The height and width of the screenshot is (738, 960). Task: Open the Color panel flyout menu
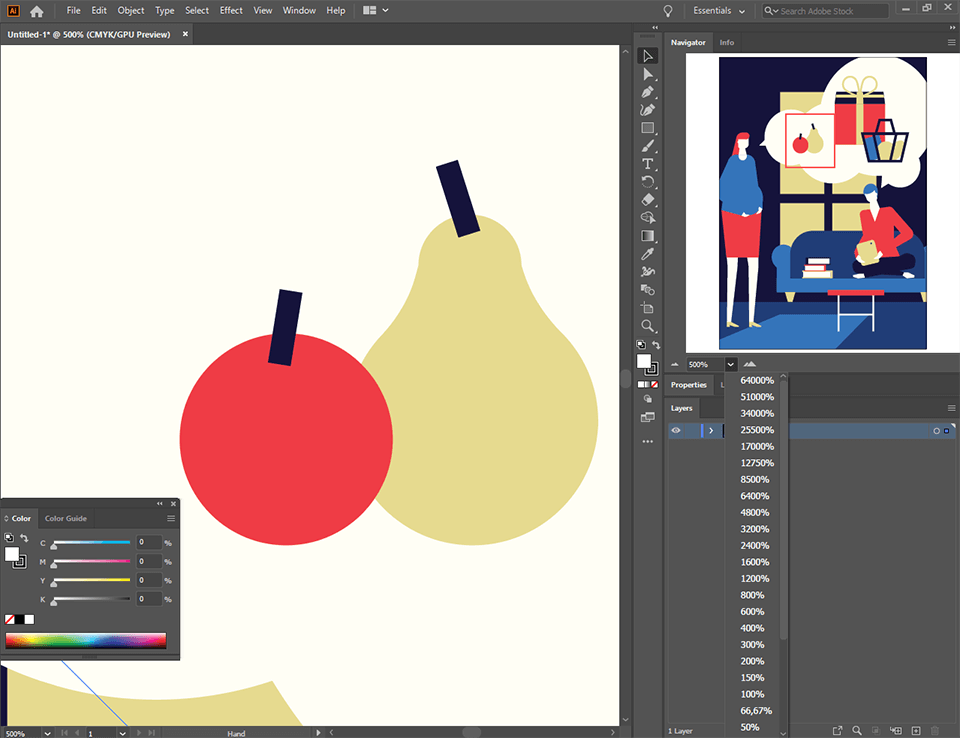pyautogui.click(x=171, y=518)
